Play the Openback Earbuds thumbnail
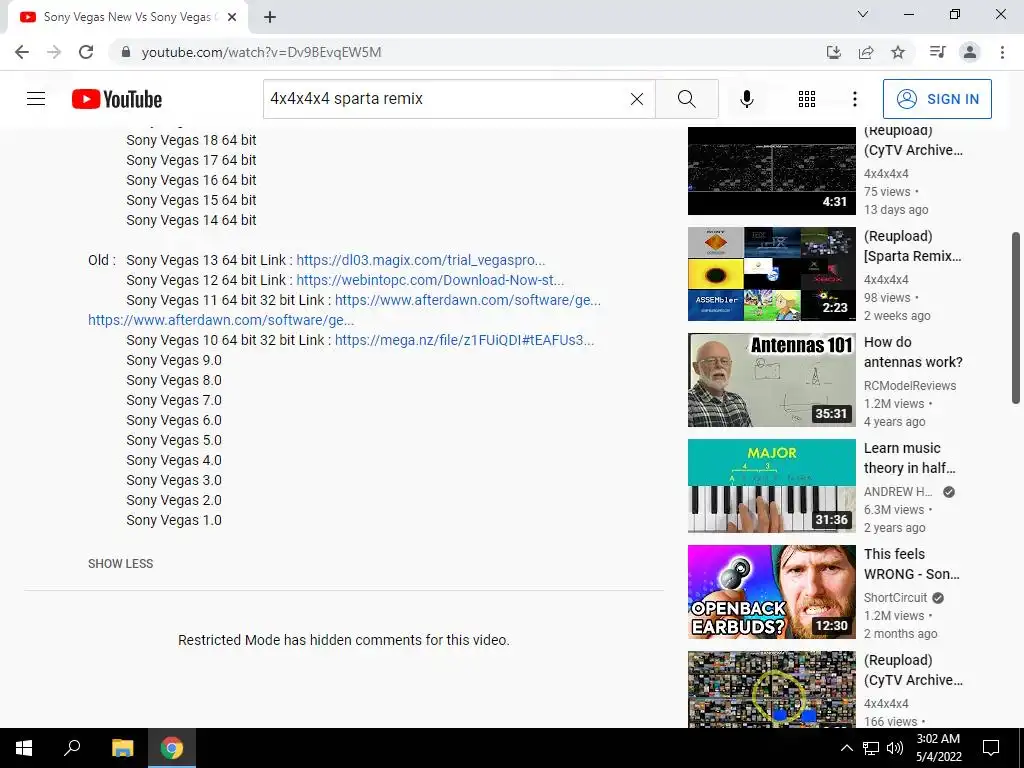 tap(771, 592)
